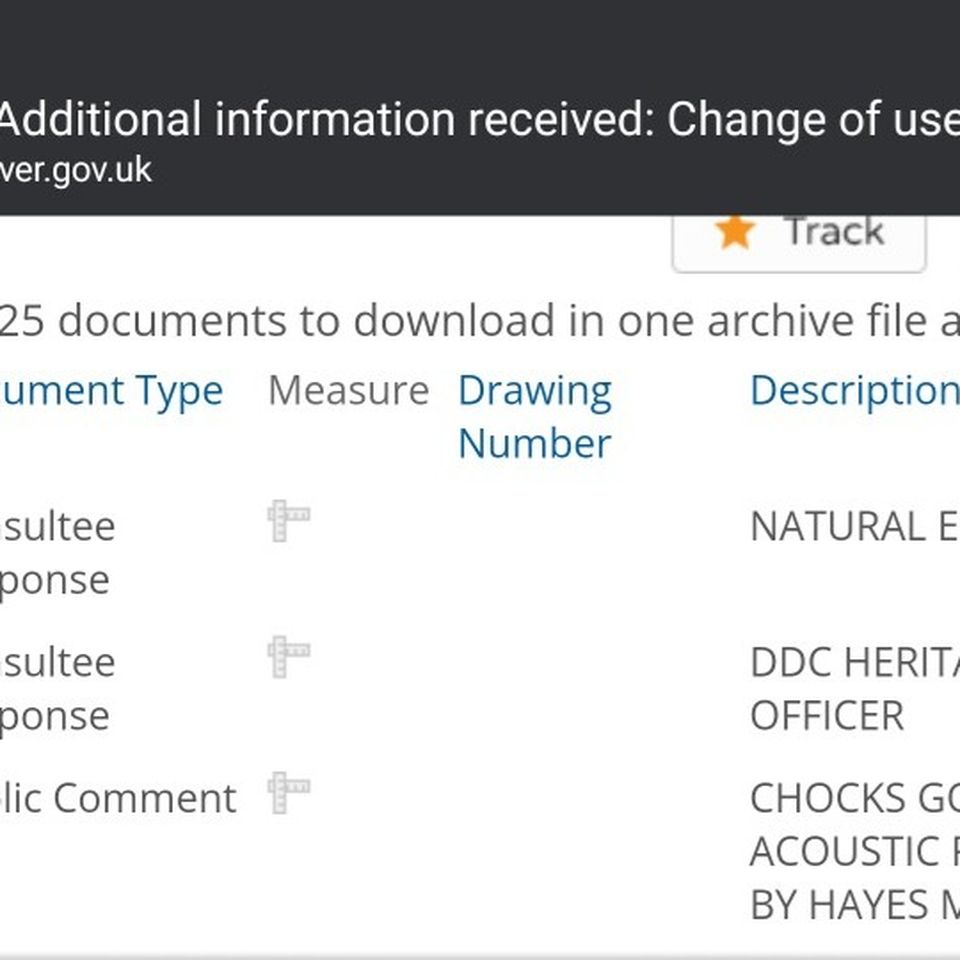Click the gov.uk address in header

click(76, 170)
